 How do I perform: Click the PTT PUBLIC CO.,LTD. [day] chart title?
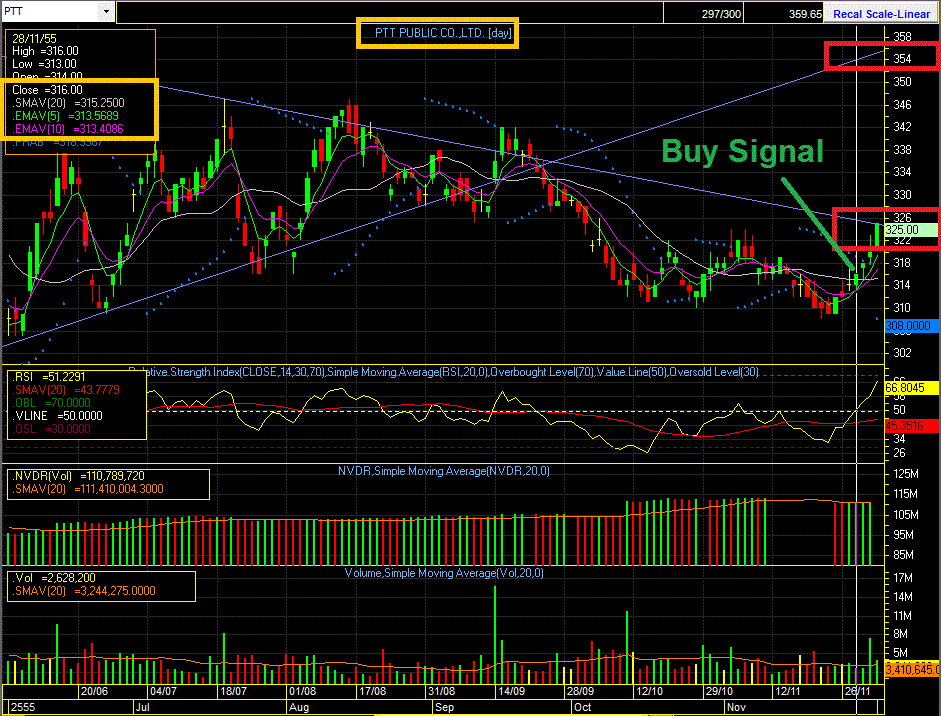pos(443,33)
